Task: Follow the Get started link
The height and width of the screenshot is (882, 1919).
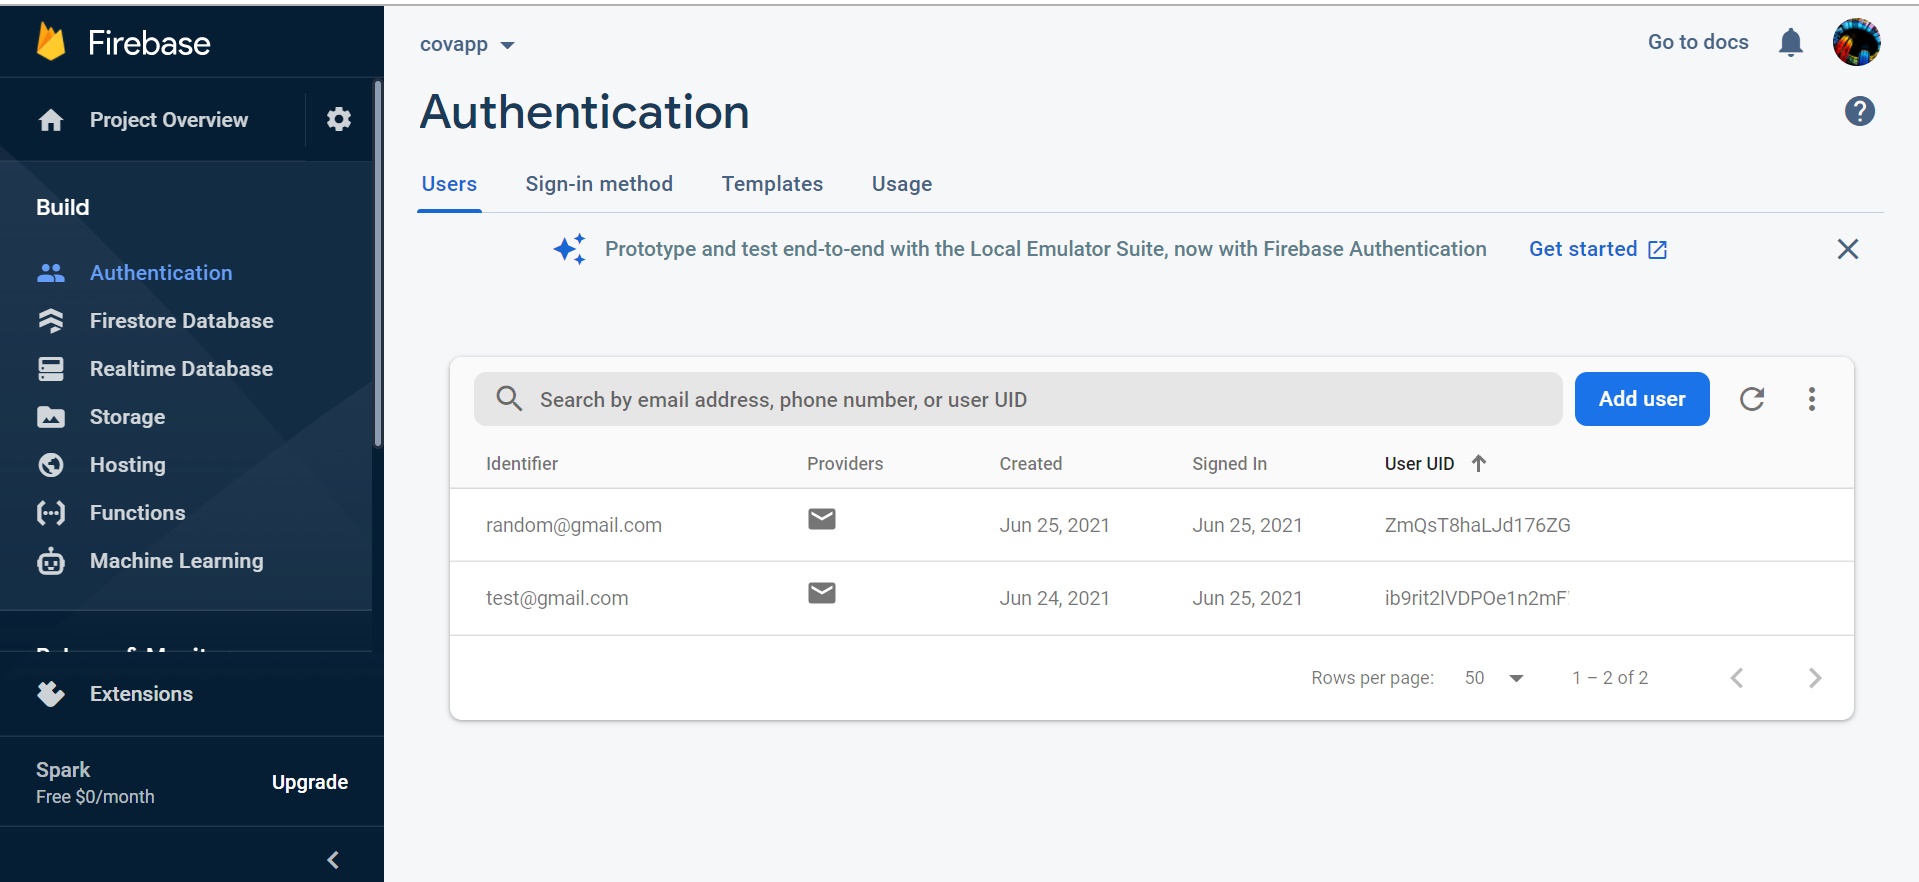Action: (1597, 249)
